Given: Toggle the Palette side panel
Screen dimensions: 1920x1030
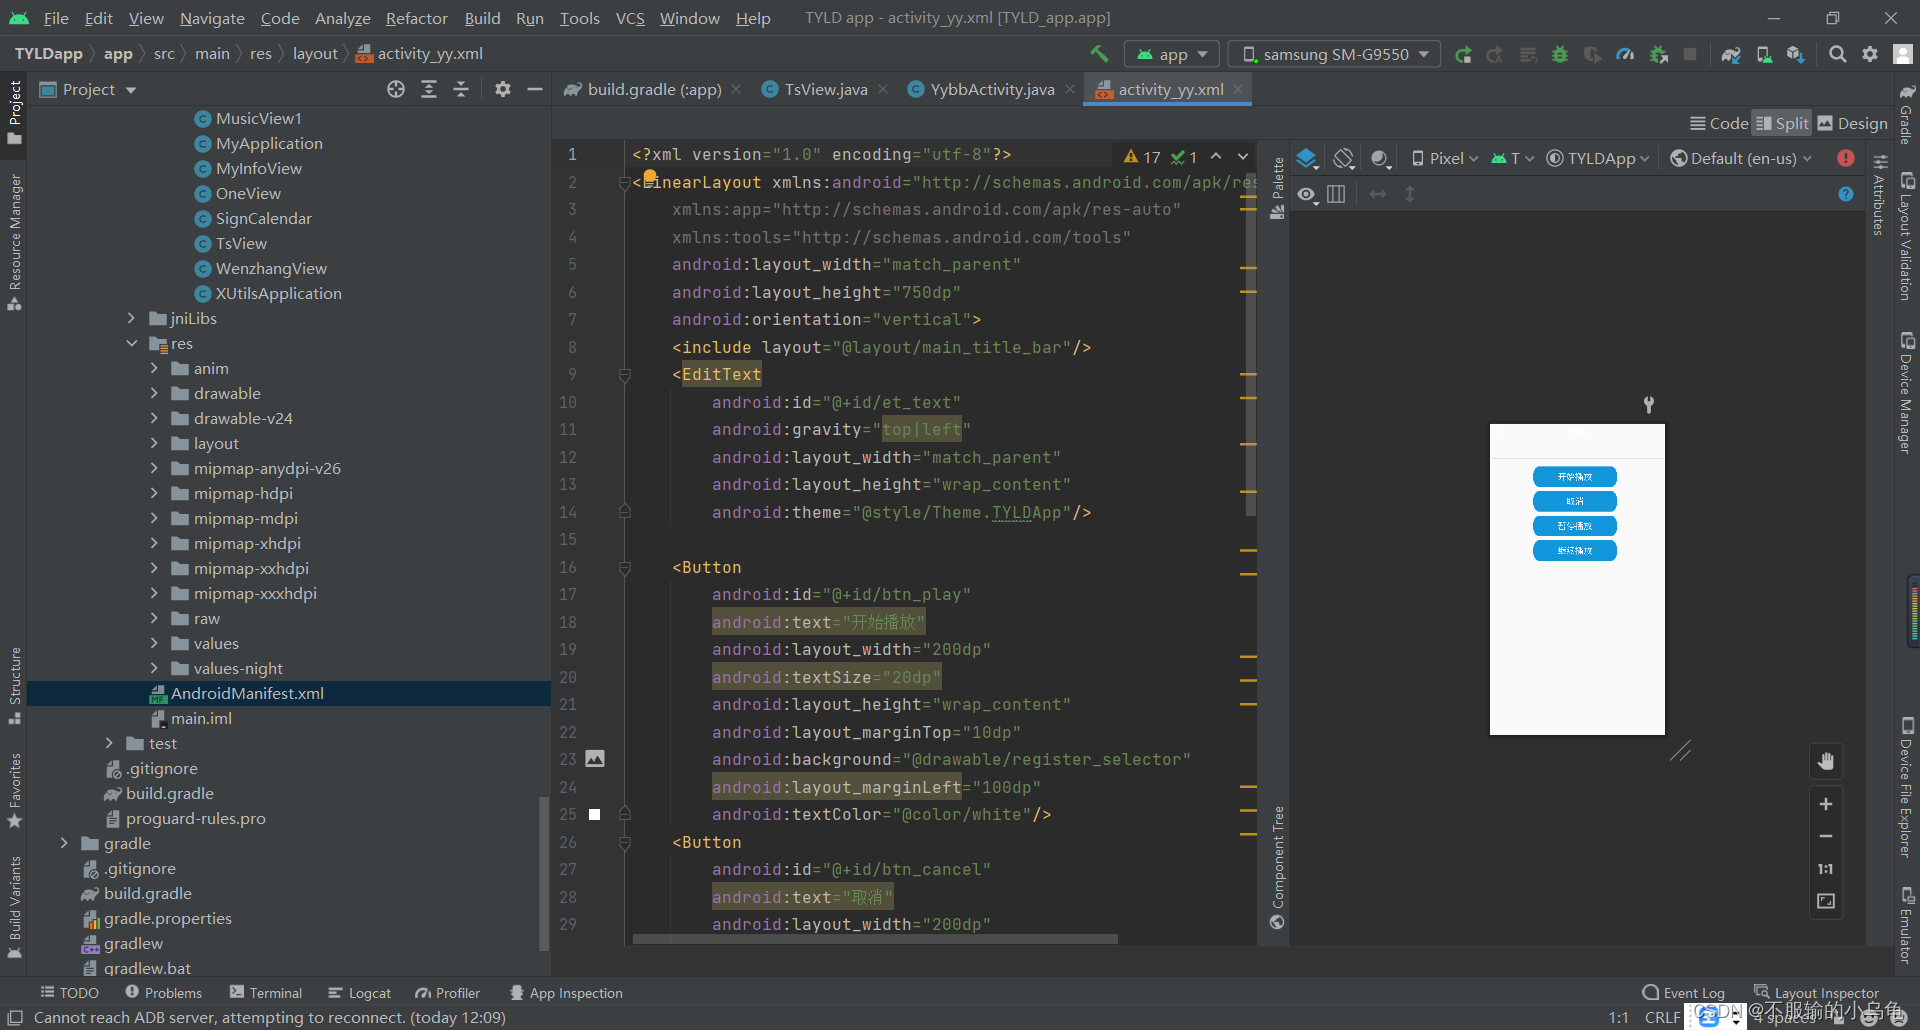Looking at the screenshot, I should (x=1277, y=189).
